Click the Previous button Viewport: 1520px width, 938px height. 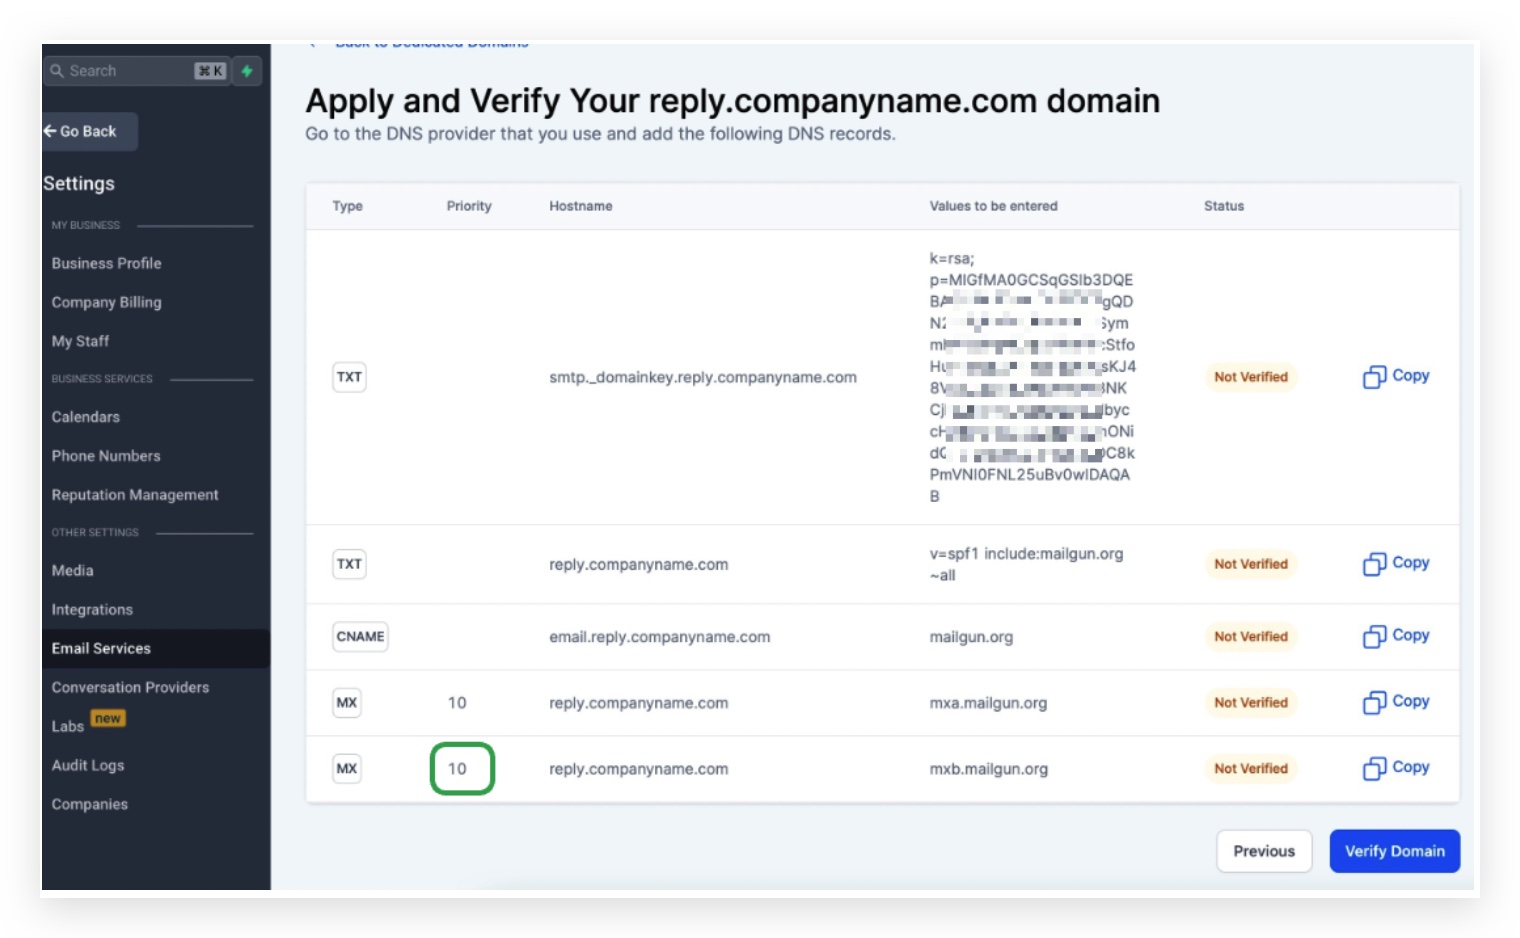tap(1264, 851)
